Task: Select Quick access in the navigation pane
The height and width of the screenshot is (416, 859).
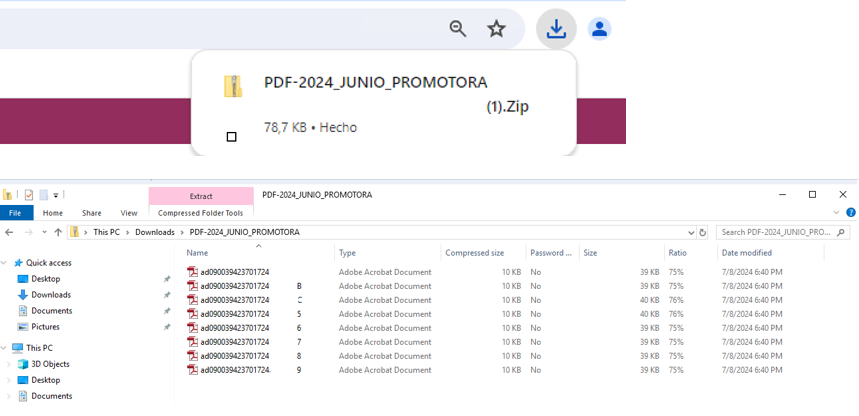Action: point(49,263)
